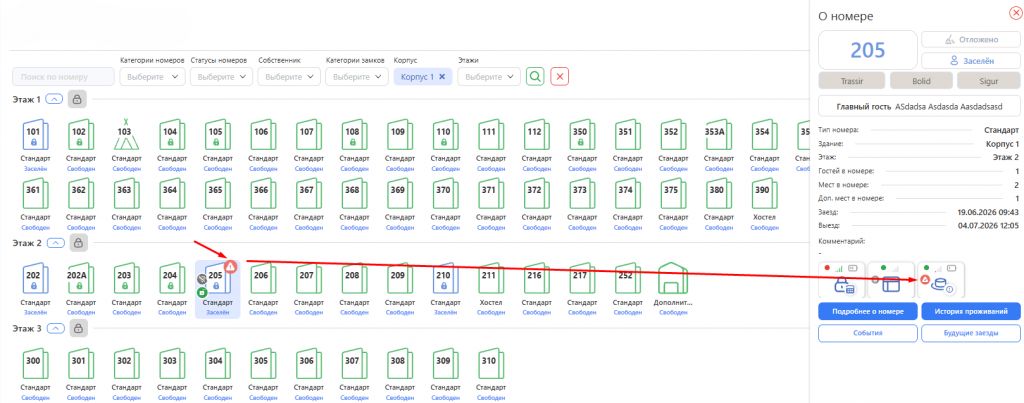Viewport: 1024px width, 403px height.
Task: Open the lock device card in room panel
Action: pyautogui.click(x=842, y=280)
